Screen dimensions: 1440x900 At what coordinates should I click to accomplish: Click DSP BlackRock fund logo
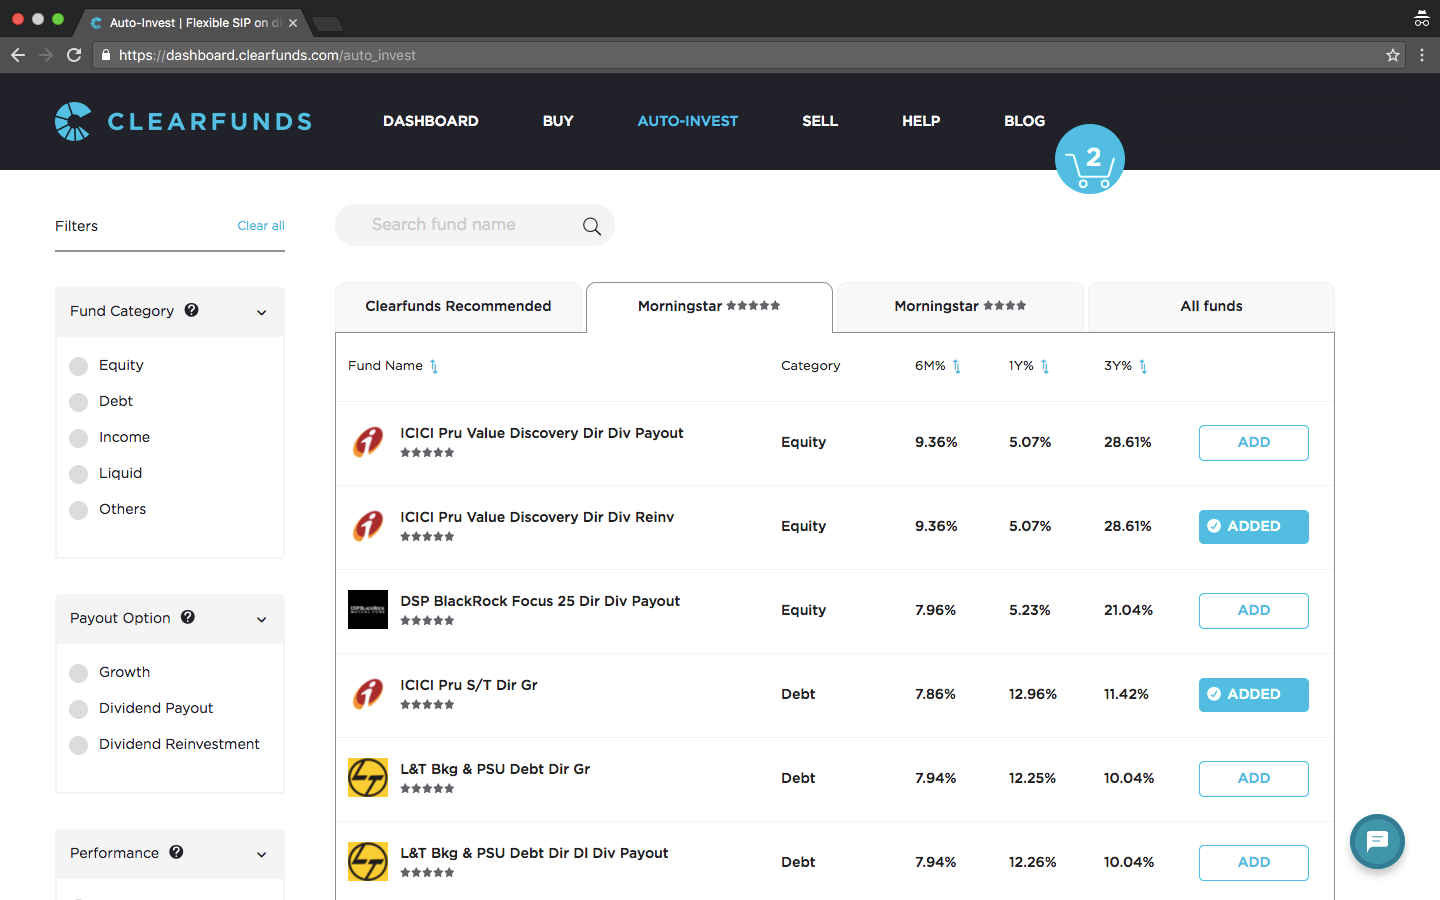click(x=368, y=609)
